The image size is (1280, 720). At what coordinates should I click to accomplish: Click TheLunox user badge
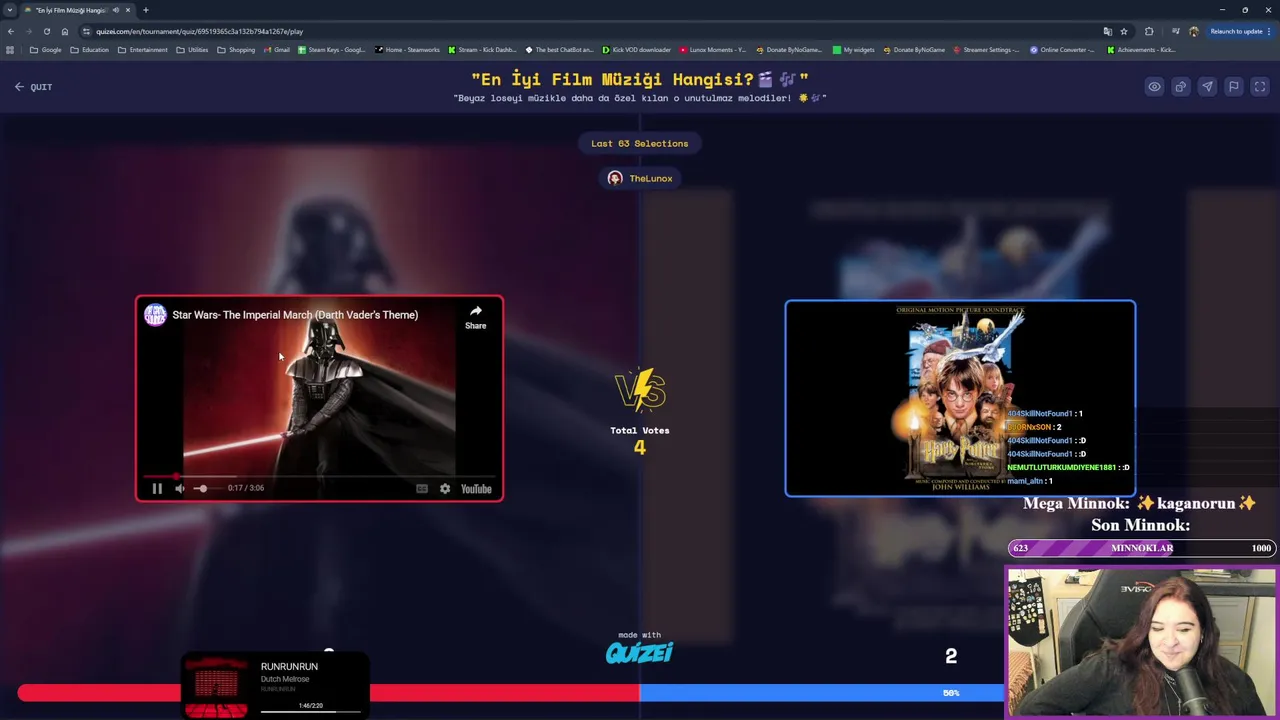tap(640, 178)
